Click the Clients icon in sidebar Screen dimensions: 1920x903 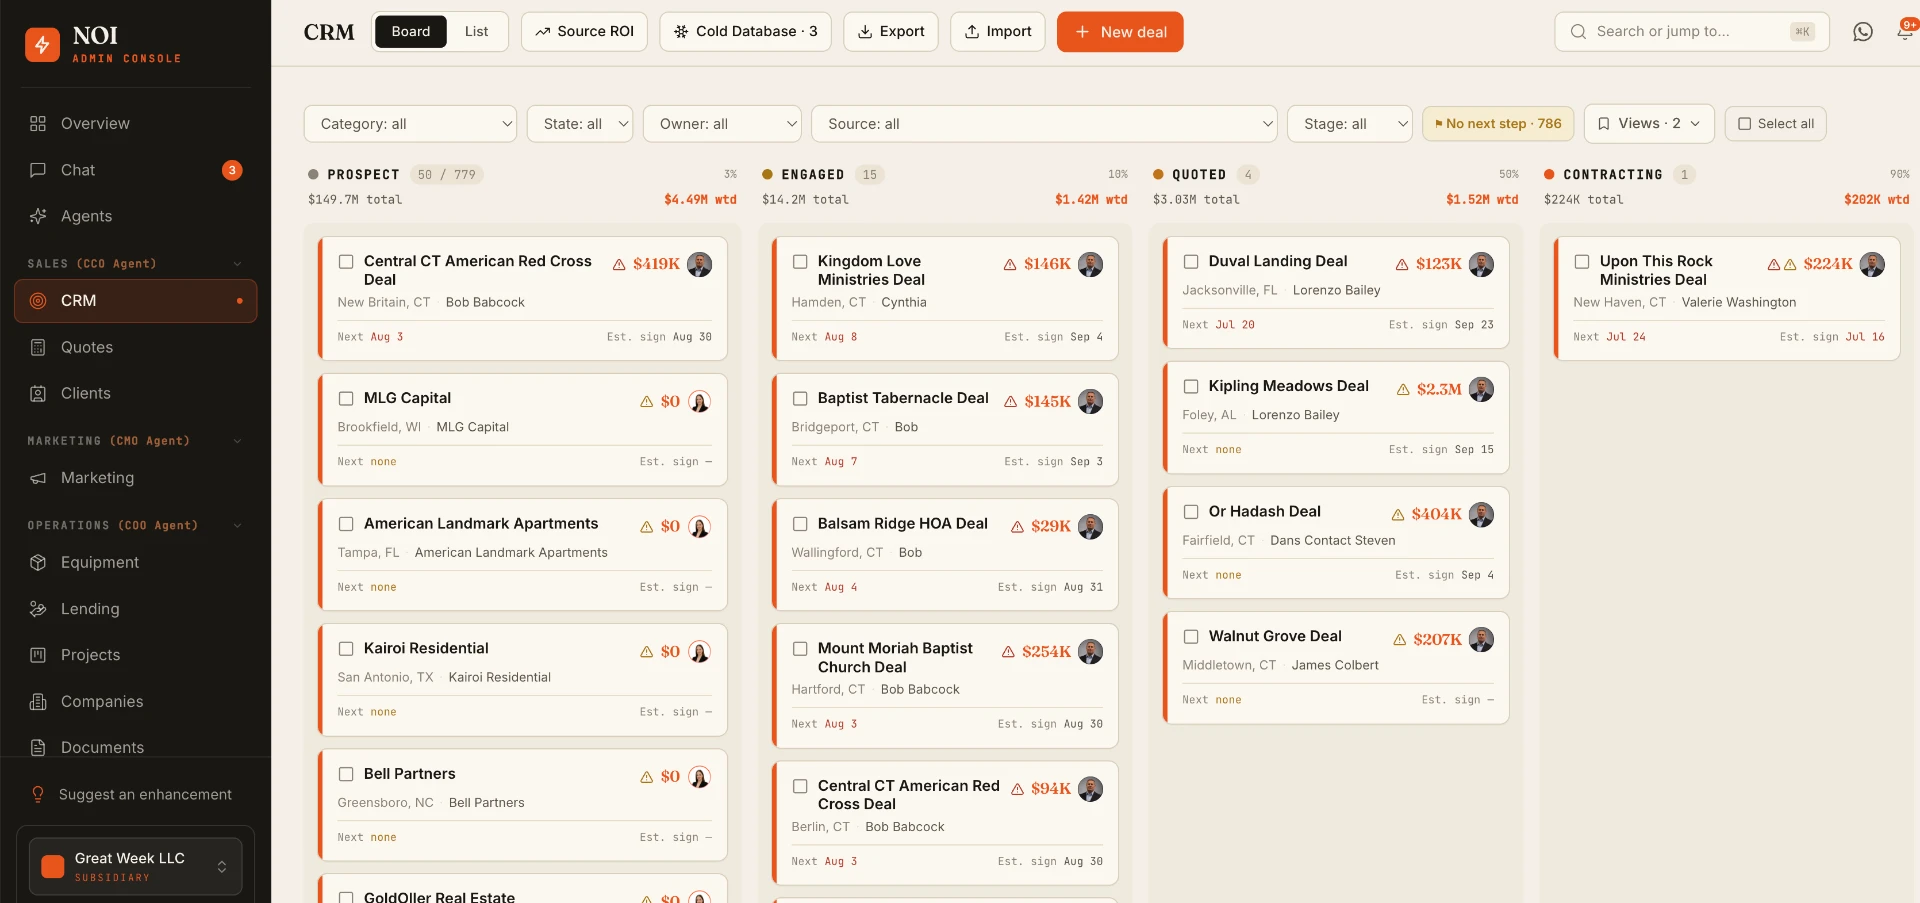[x=38, y=394]
